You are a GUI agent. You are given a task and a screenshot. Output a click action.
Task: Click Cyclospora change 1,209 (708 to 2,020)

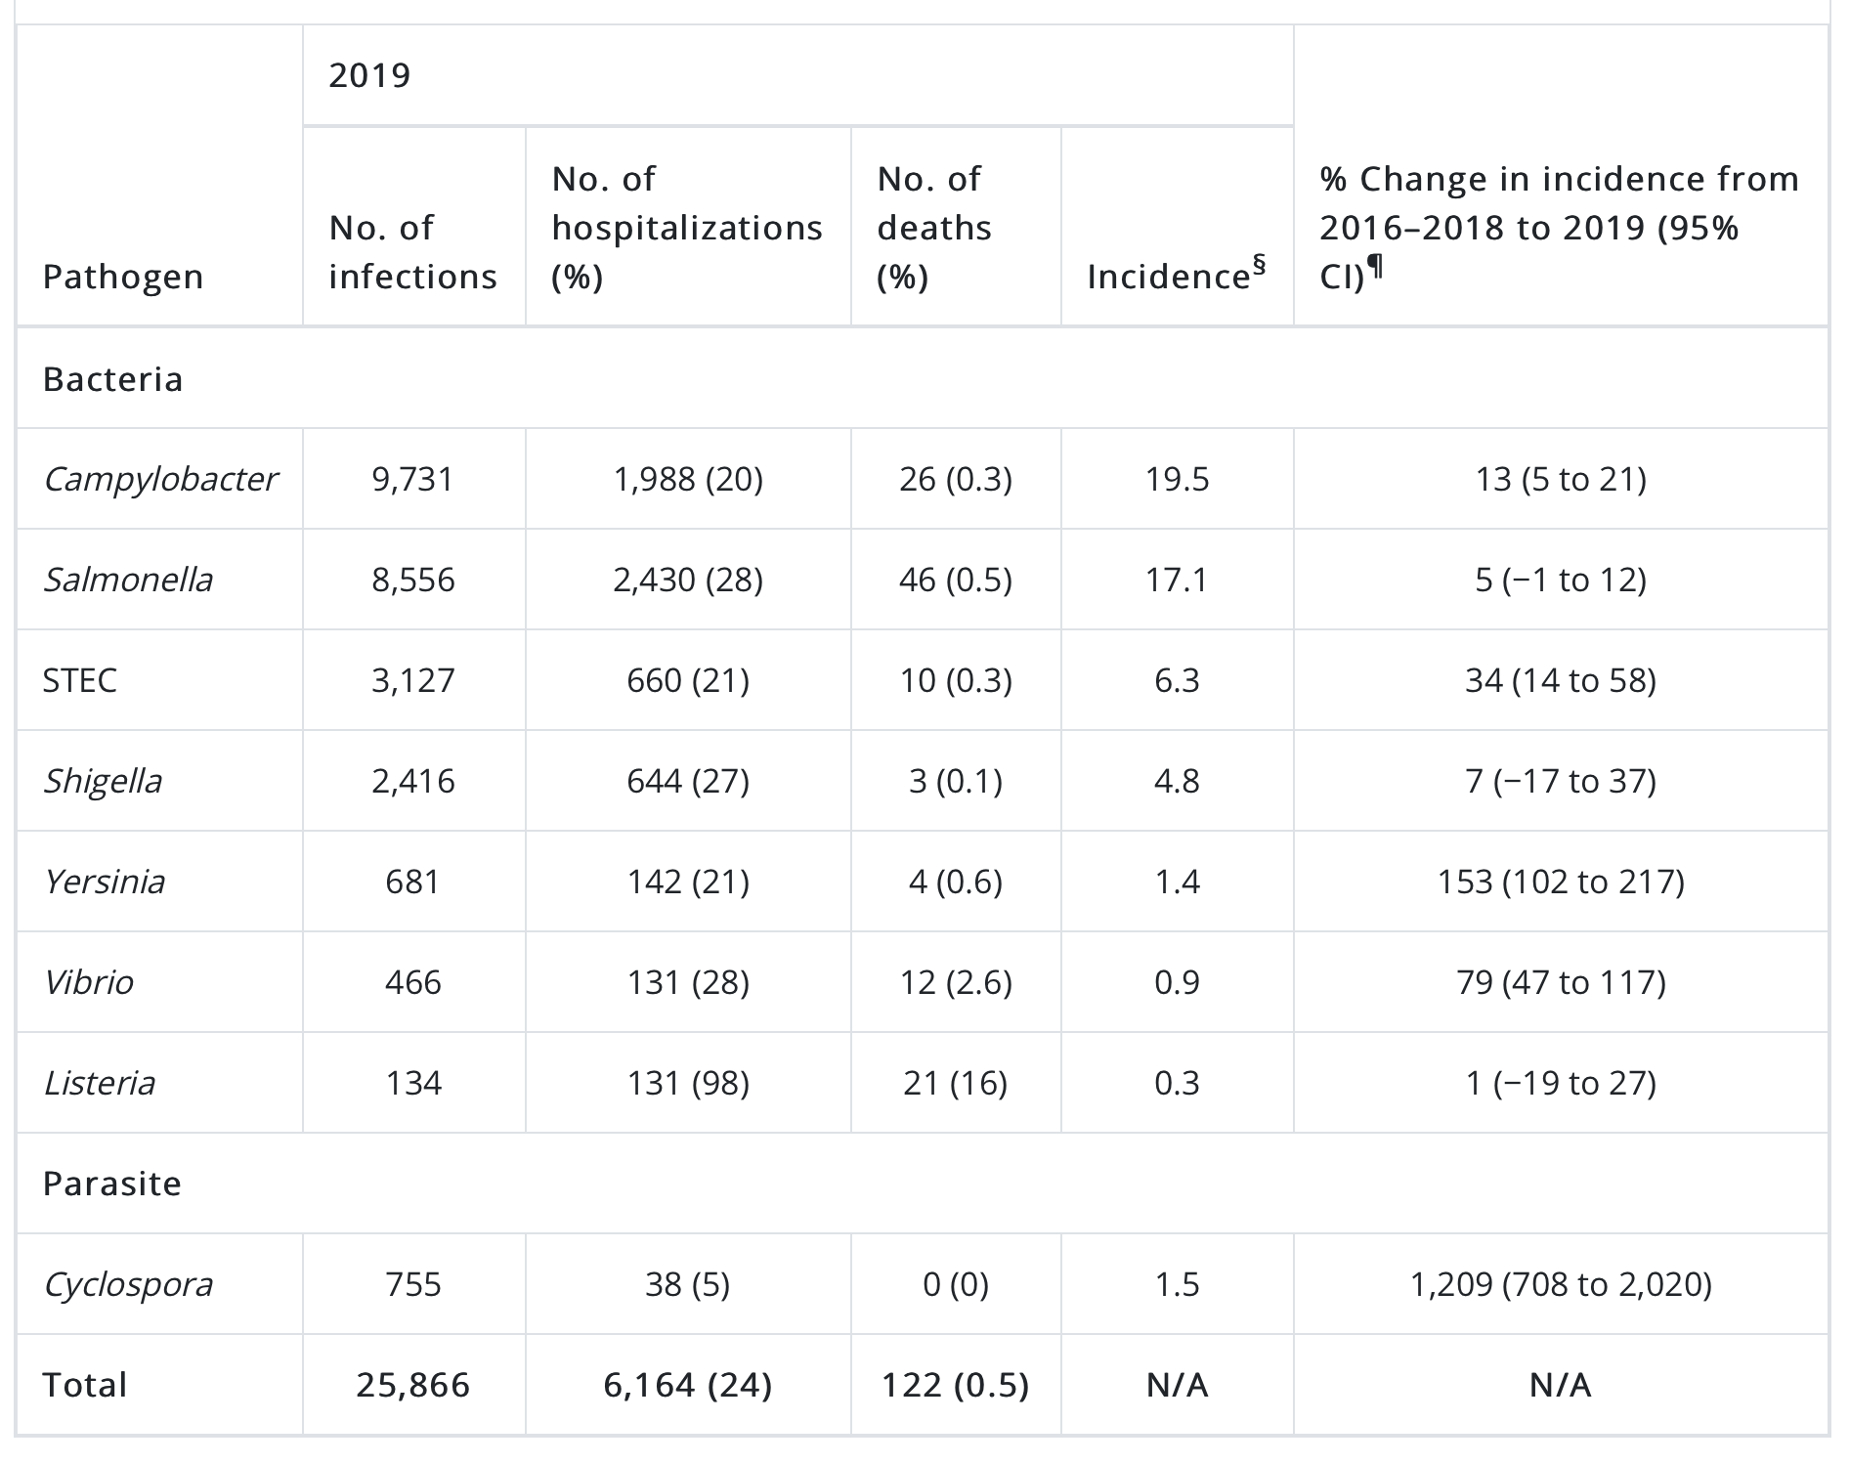(1561, 1284)
